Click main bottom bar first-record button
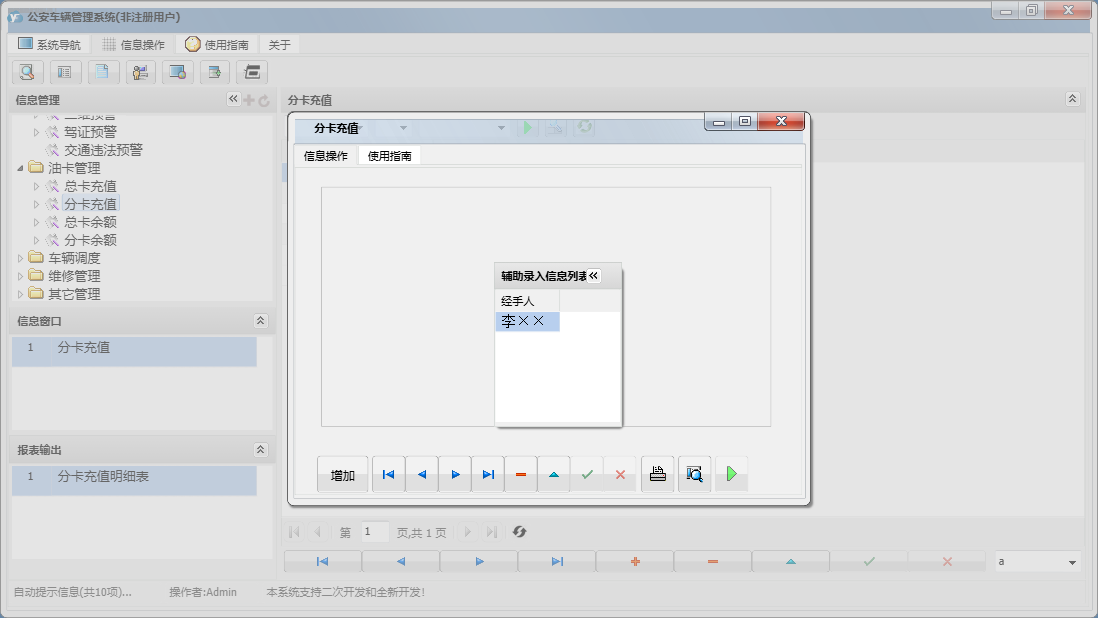The width and height of the screenshot is (1098, 618). point(322,561)
